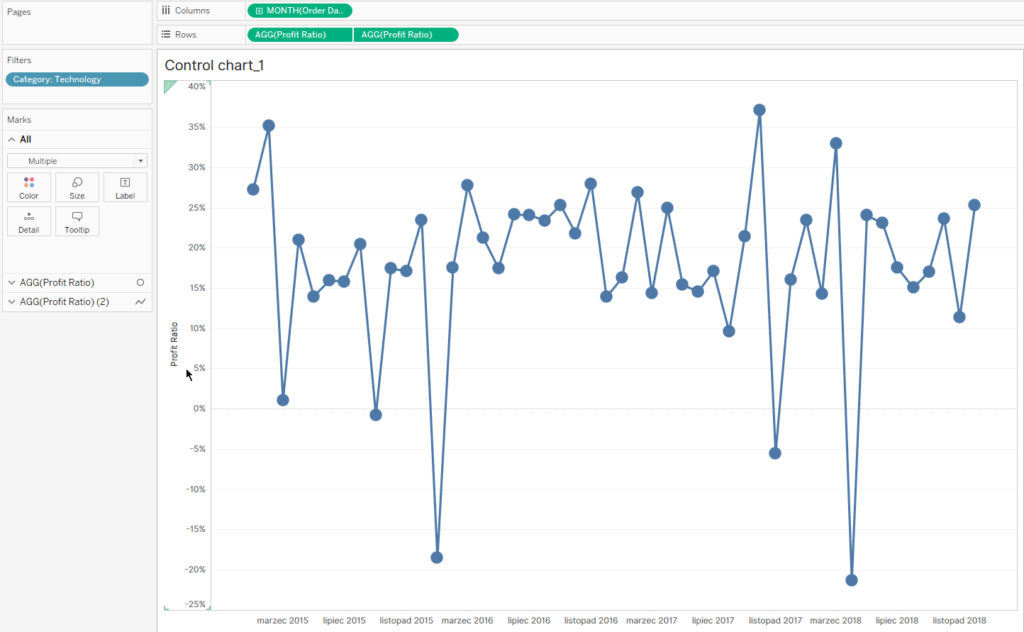Viewport: 1024px width, 632px height.
Task: Click the Rows shelf icon
Action: 166,35
